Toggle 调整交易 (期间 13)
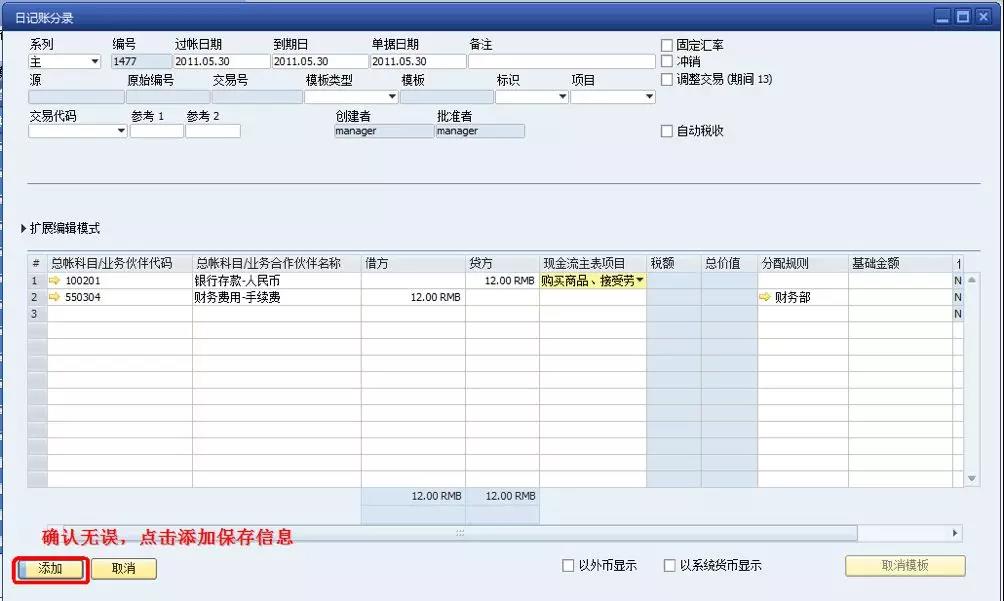Viewport: 1004px width, 601px height. tap(666, 79)
